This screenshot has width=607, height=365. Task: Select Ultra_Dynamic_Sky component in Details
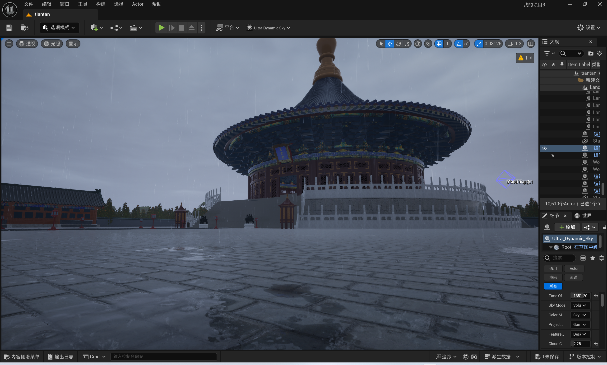pos(570,239)
